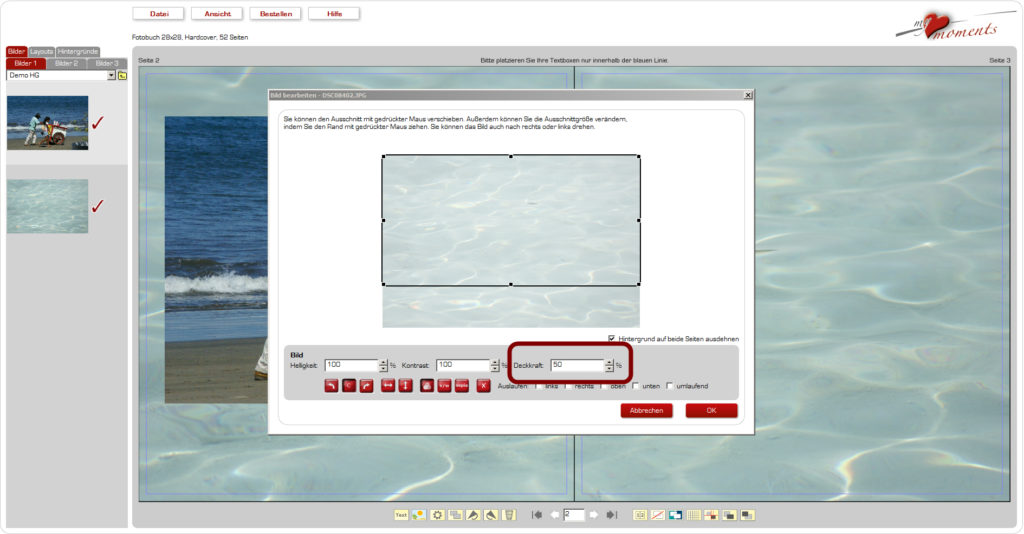Tick the 'umlaufend' checkbox
The width and height of the screenshot is (1024, 534).
(670, 386)
